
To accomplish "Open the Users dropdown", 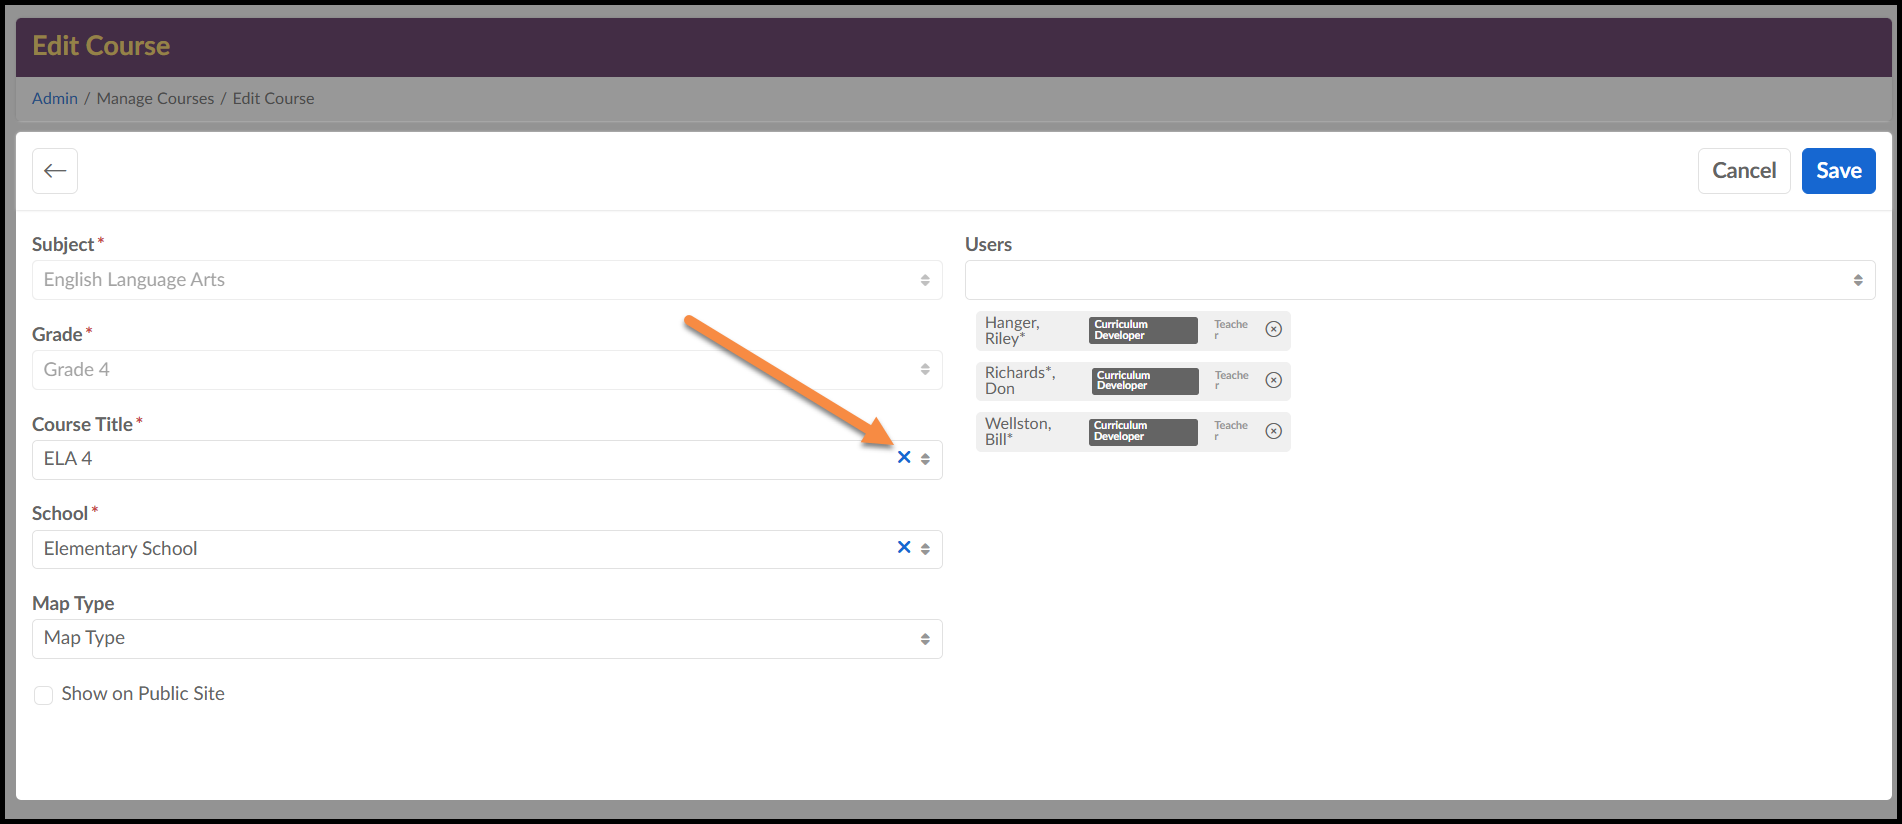I will (x=1419, y=280).
